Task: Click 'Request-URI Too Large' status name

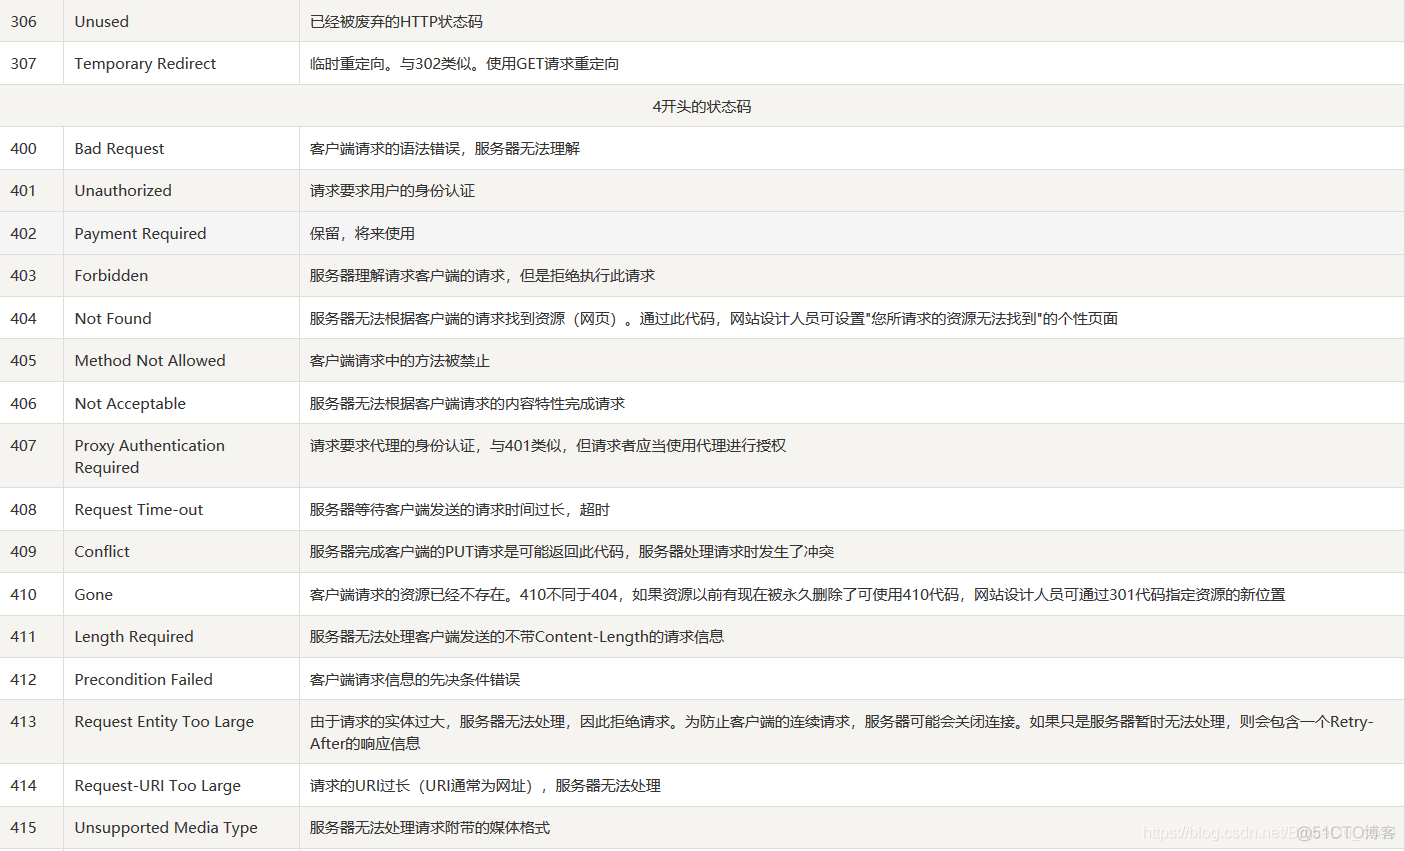Action: point(158,785)
